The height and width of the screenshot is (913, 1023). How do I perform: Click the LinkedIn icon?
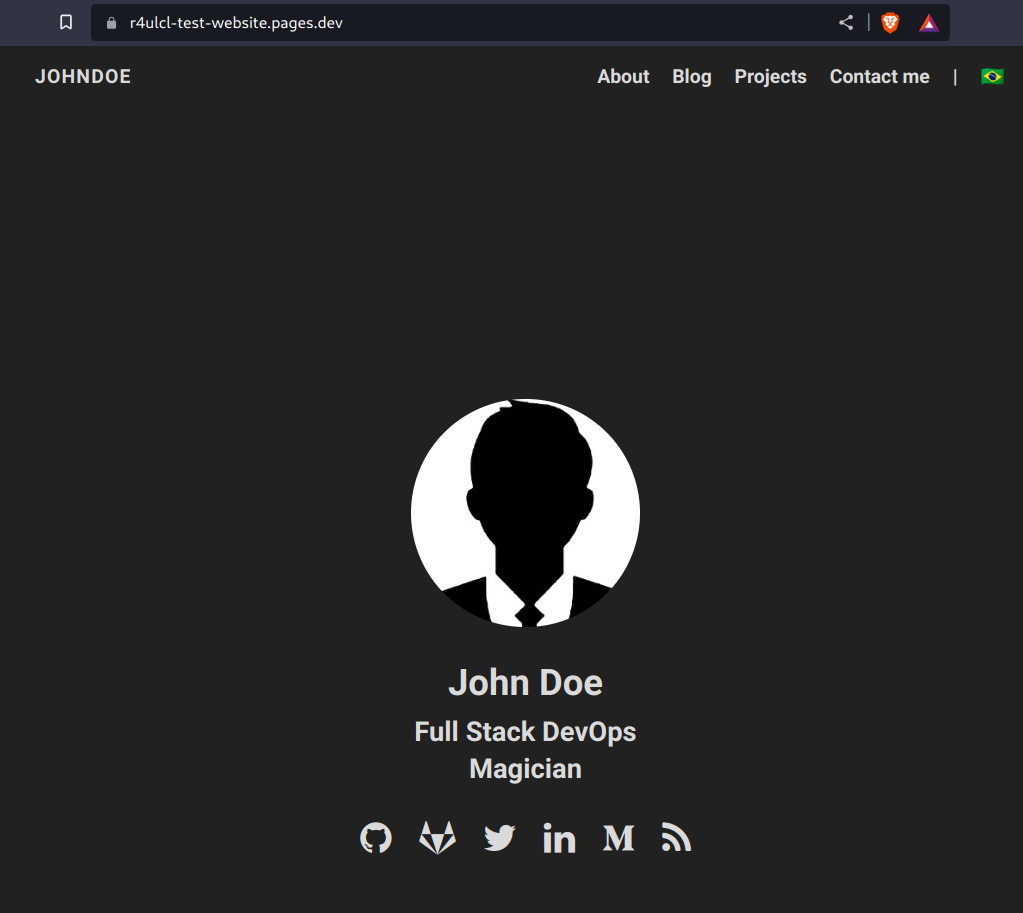click(559, 838)
